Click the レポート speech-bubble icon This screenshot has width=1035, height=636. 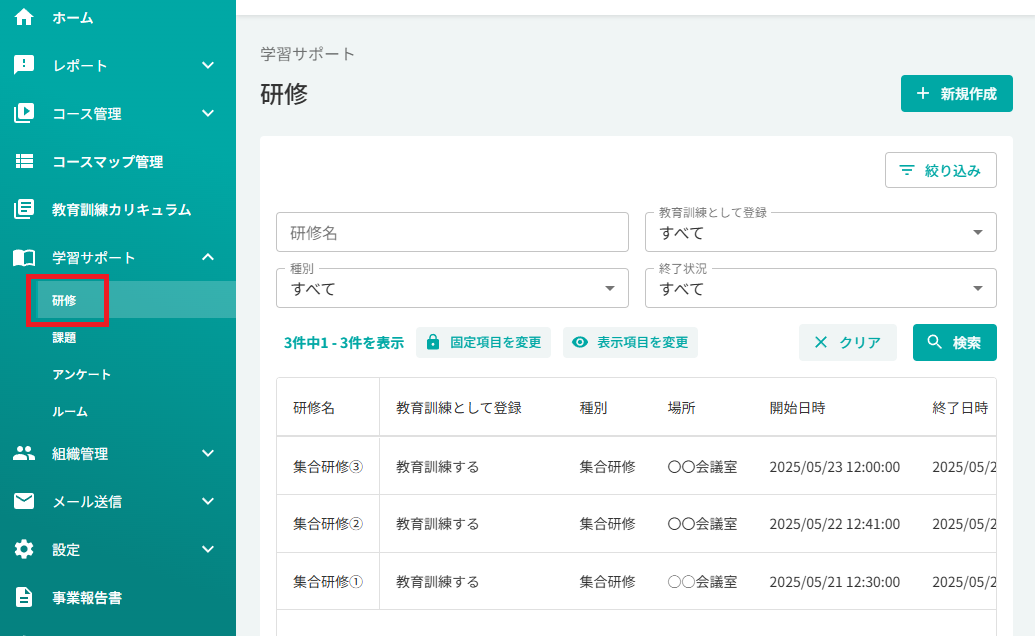coord(24,65)
